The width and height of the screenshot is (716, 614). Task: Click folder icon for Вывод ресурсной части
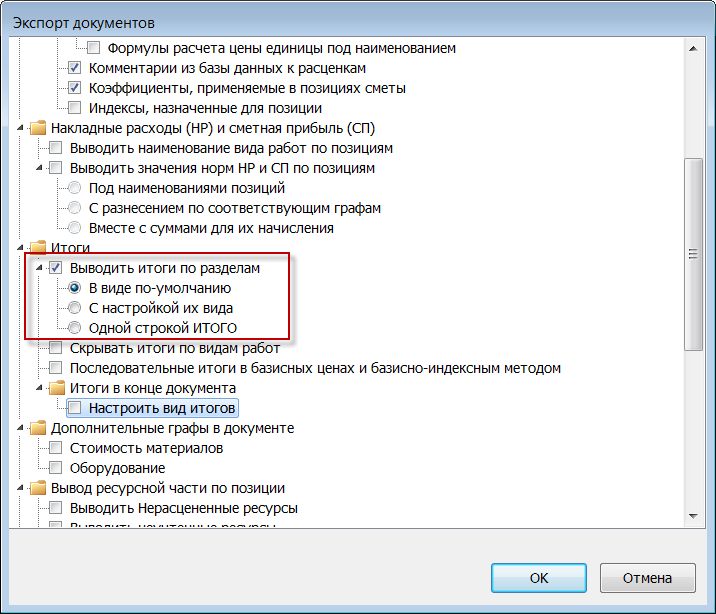pyautogui.click(x=38, y=488)
